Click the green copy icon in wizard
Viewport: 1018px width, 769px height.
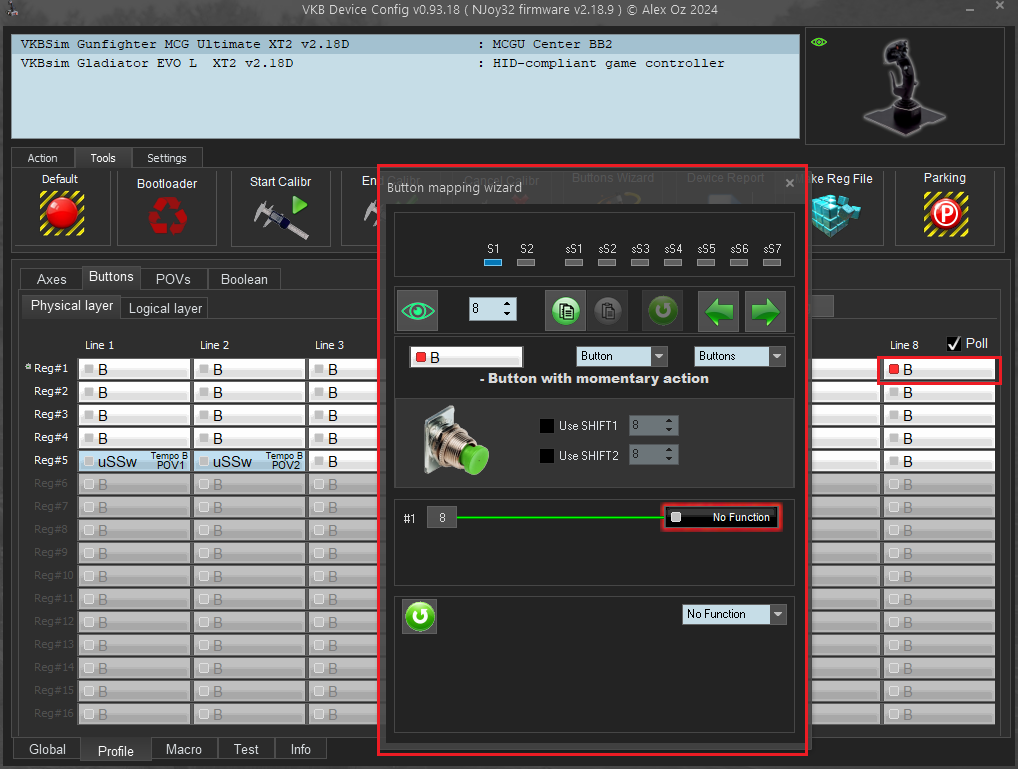565,311
